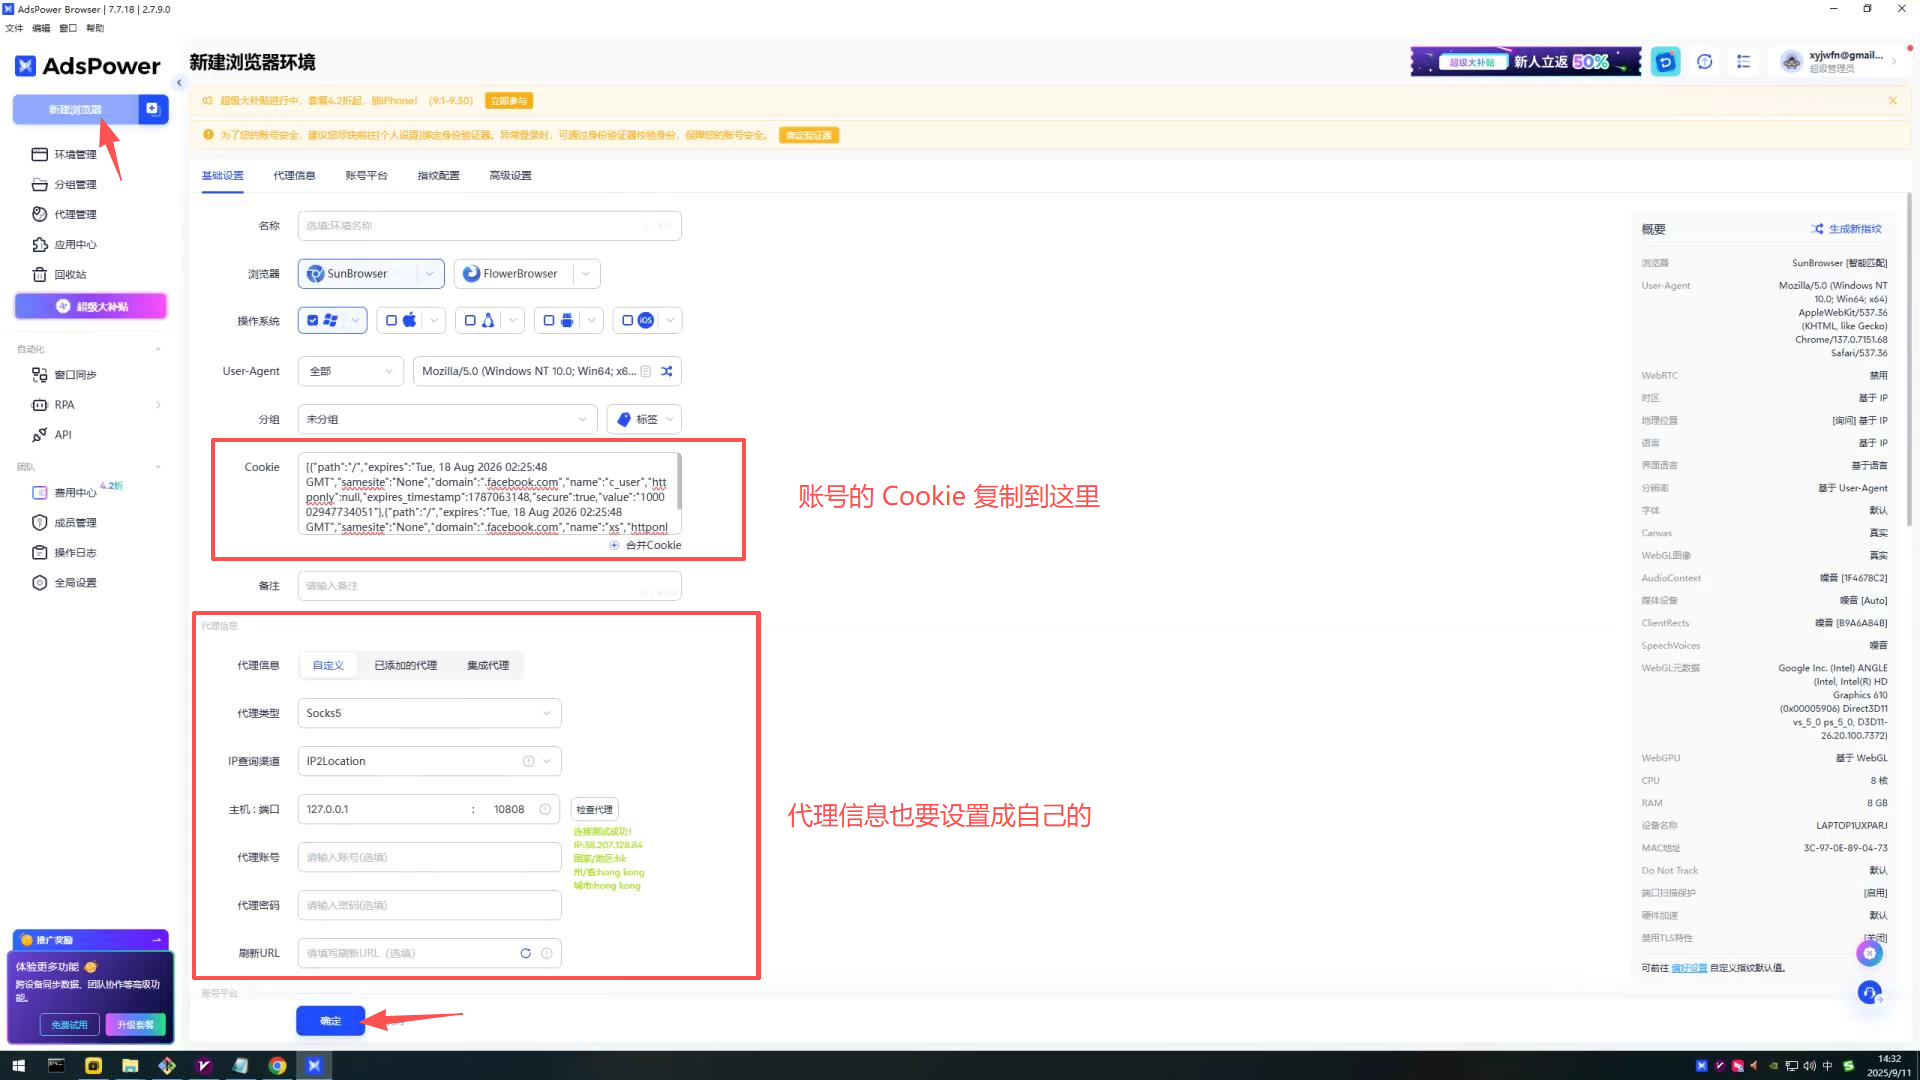This screenshot has width=1920, height=1080.
Task: Open 代理管理 in the sidebar
Action: 75,214
